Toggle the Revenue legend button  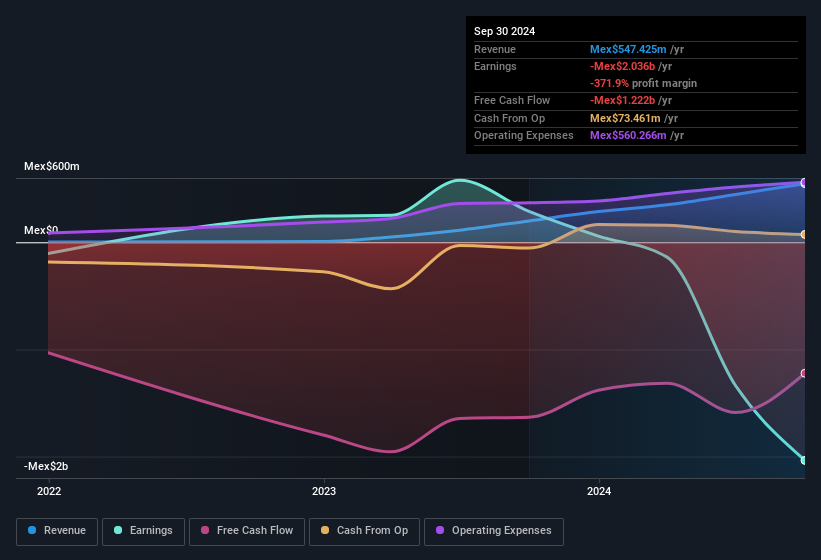coord(57,532)
